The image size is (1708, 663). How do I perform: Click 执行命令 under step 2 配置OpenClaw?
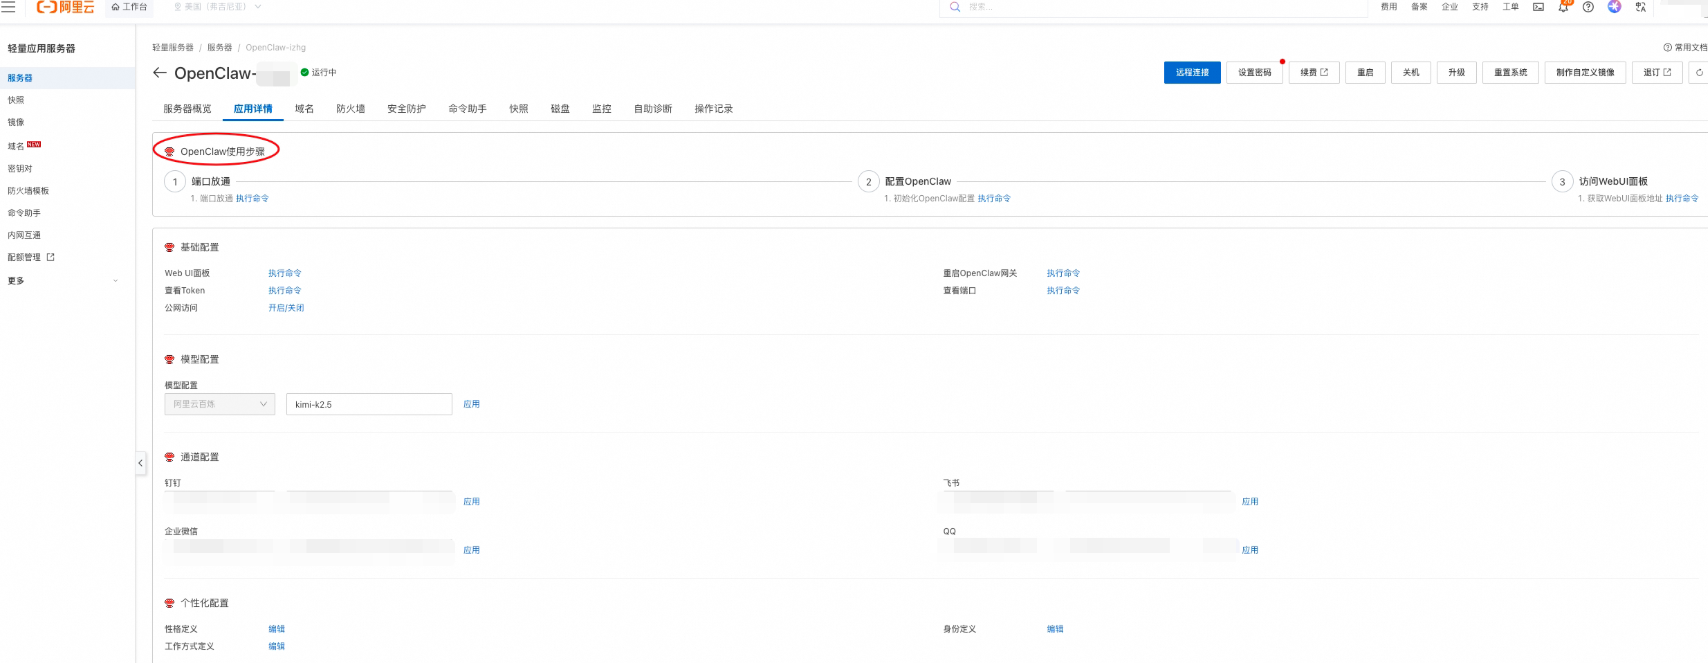[x=994, y=198]
